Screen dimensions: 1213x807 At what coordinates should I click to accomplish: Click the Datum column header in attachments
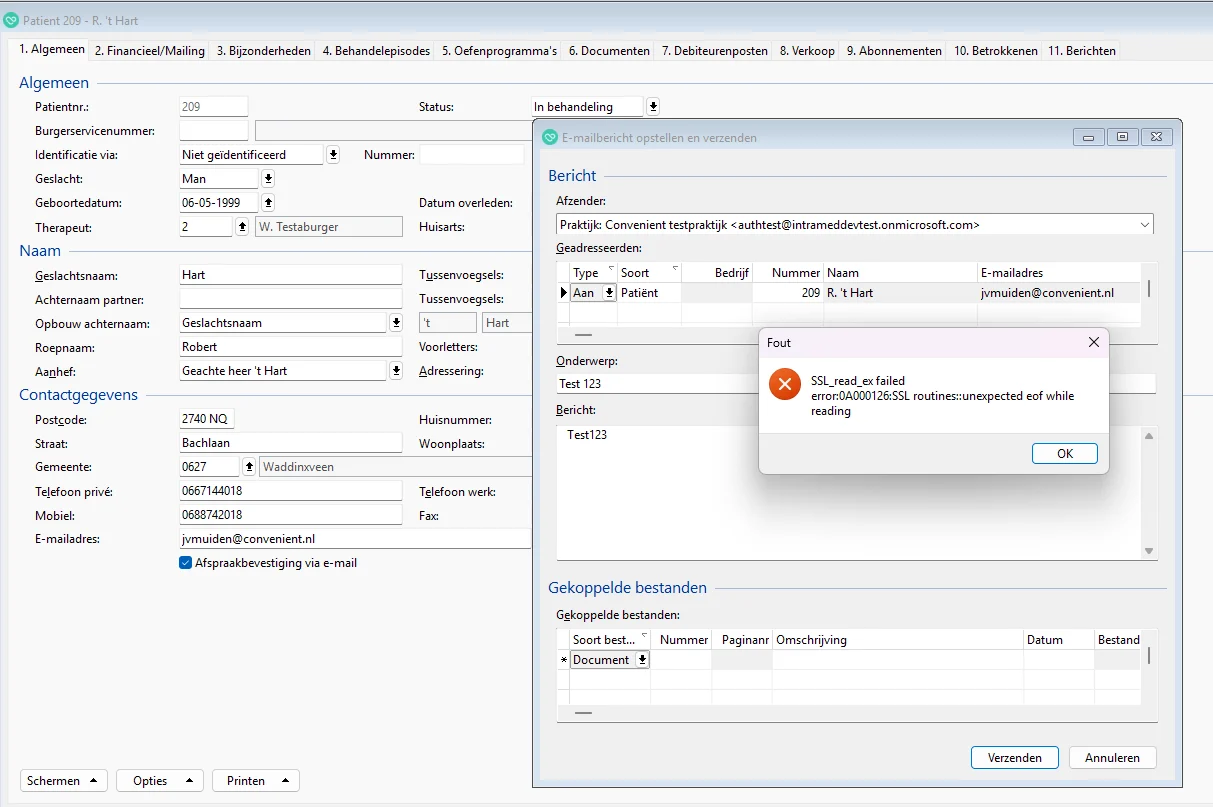click(1059, 640)
